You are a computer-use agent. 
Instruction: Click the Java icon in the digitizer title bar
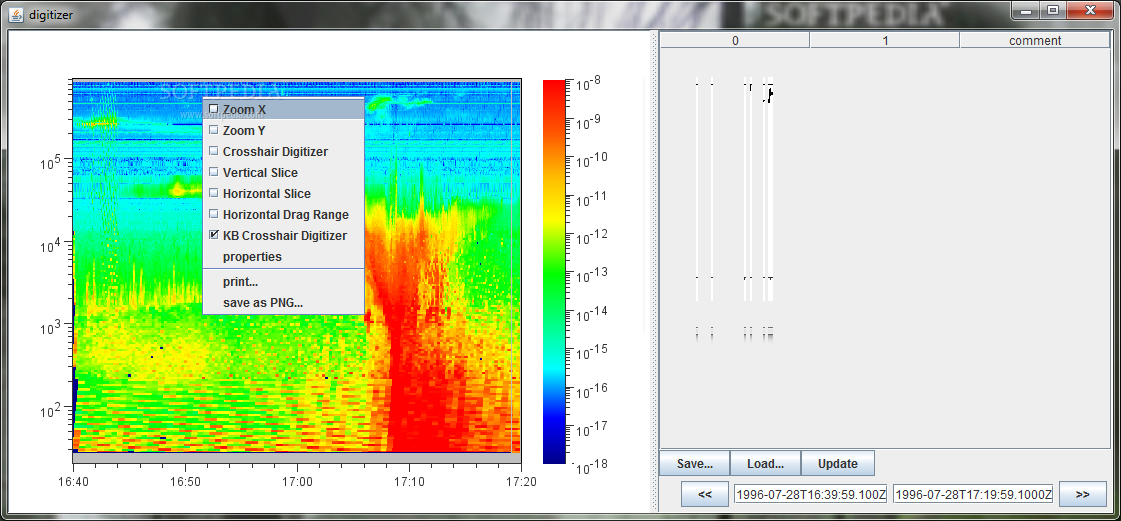17,14
